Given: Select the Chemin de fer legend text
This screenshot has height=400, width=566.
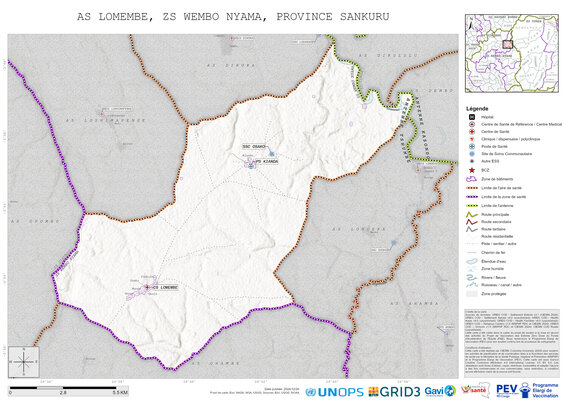Looking at the screenshot, I should tap(493, 252).
